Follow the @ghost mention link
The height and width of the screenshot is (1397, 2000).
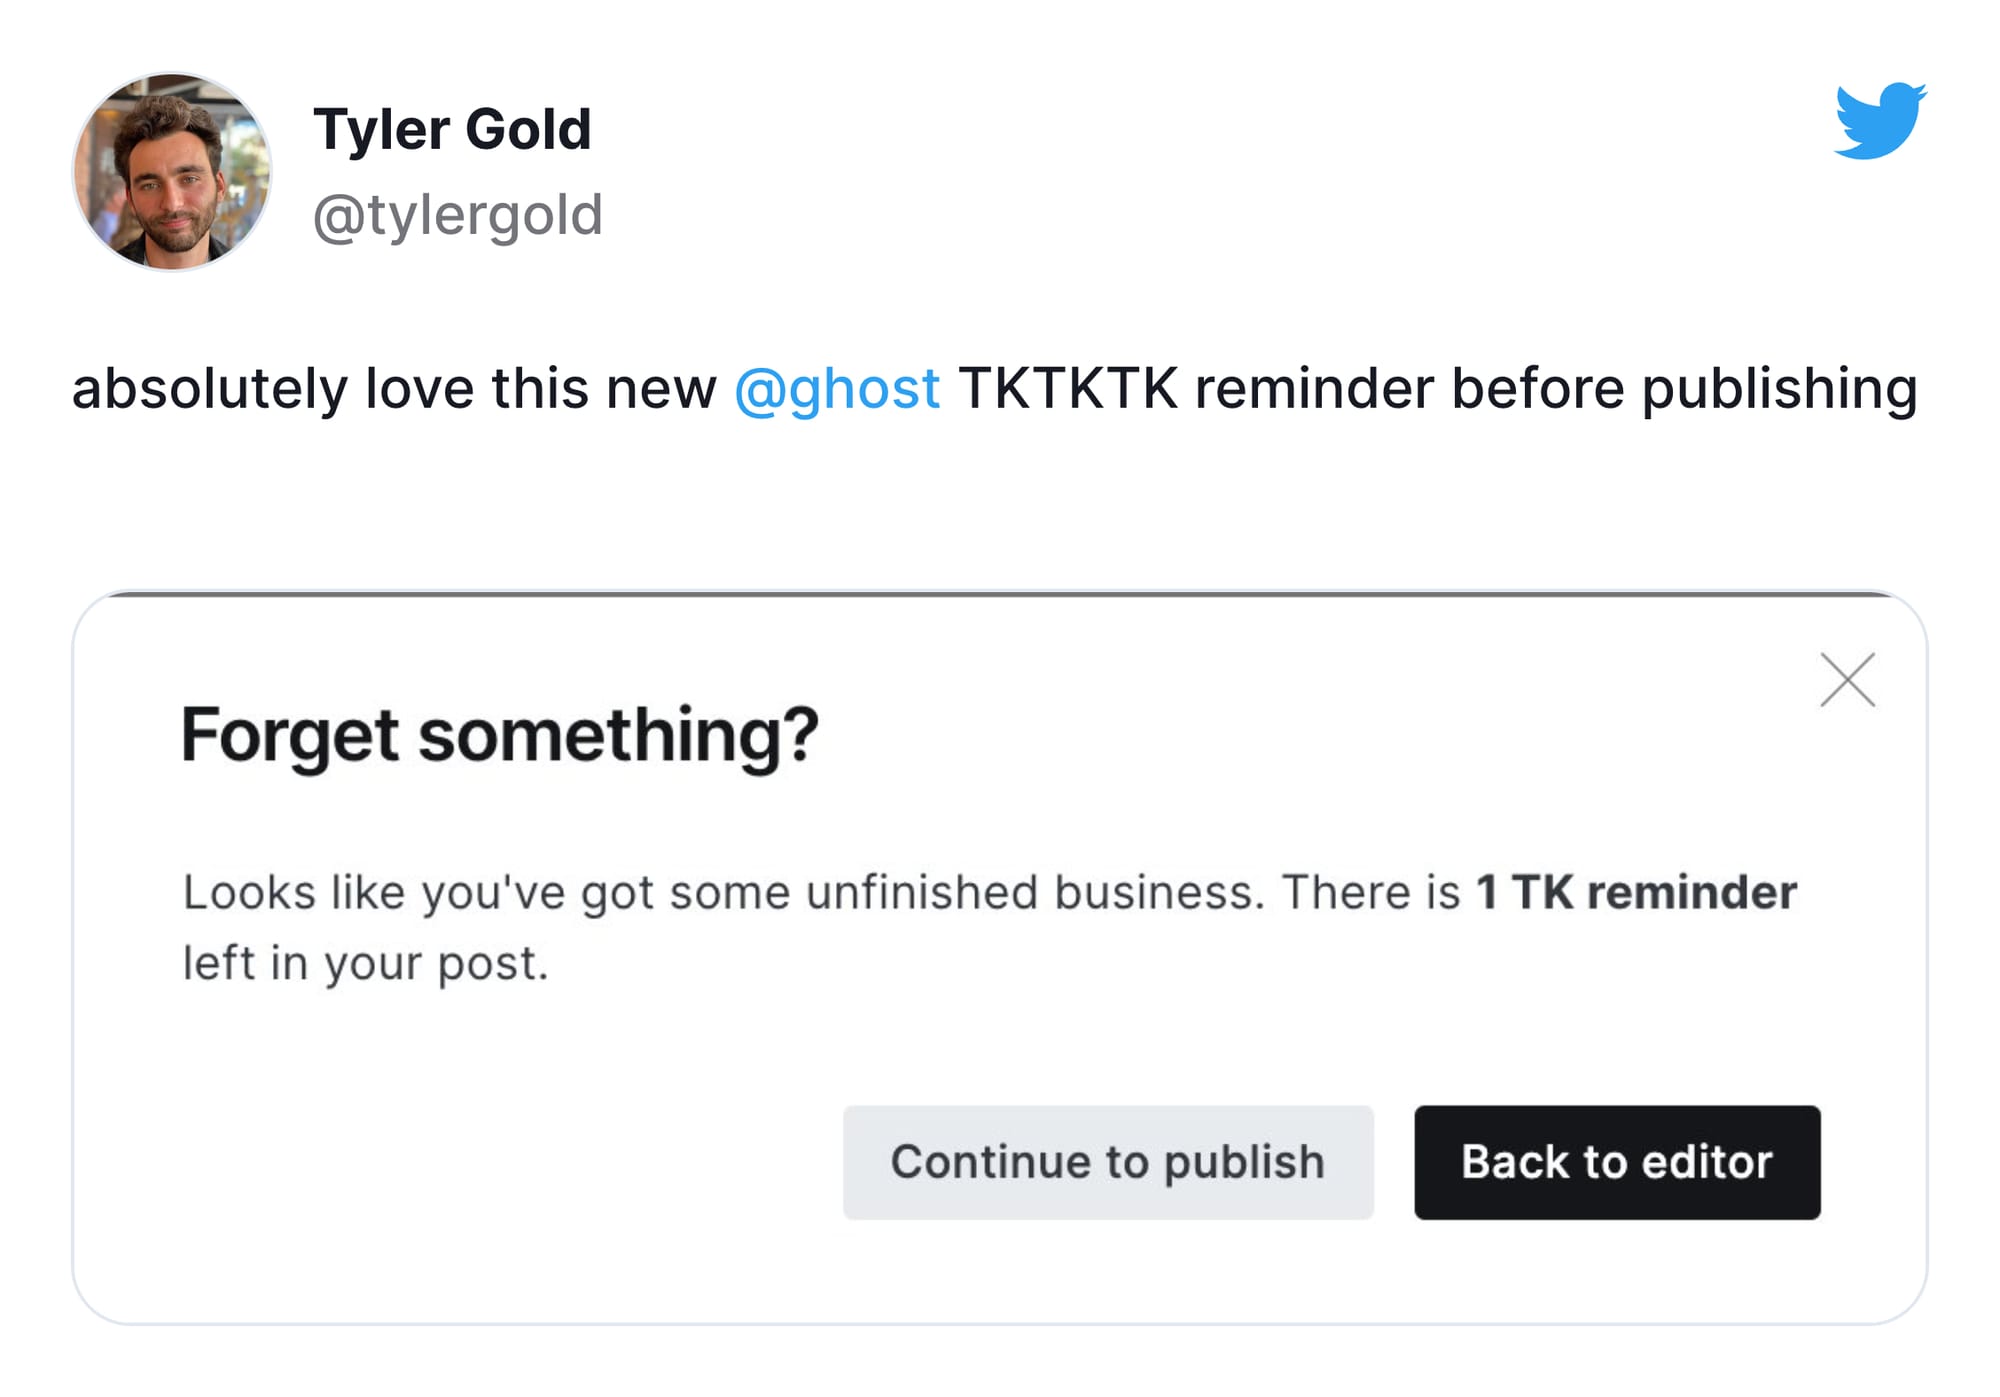pos(837,388)
